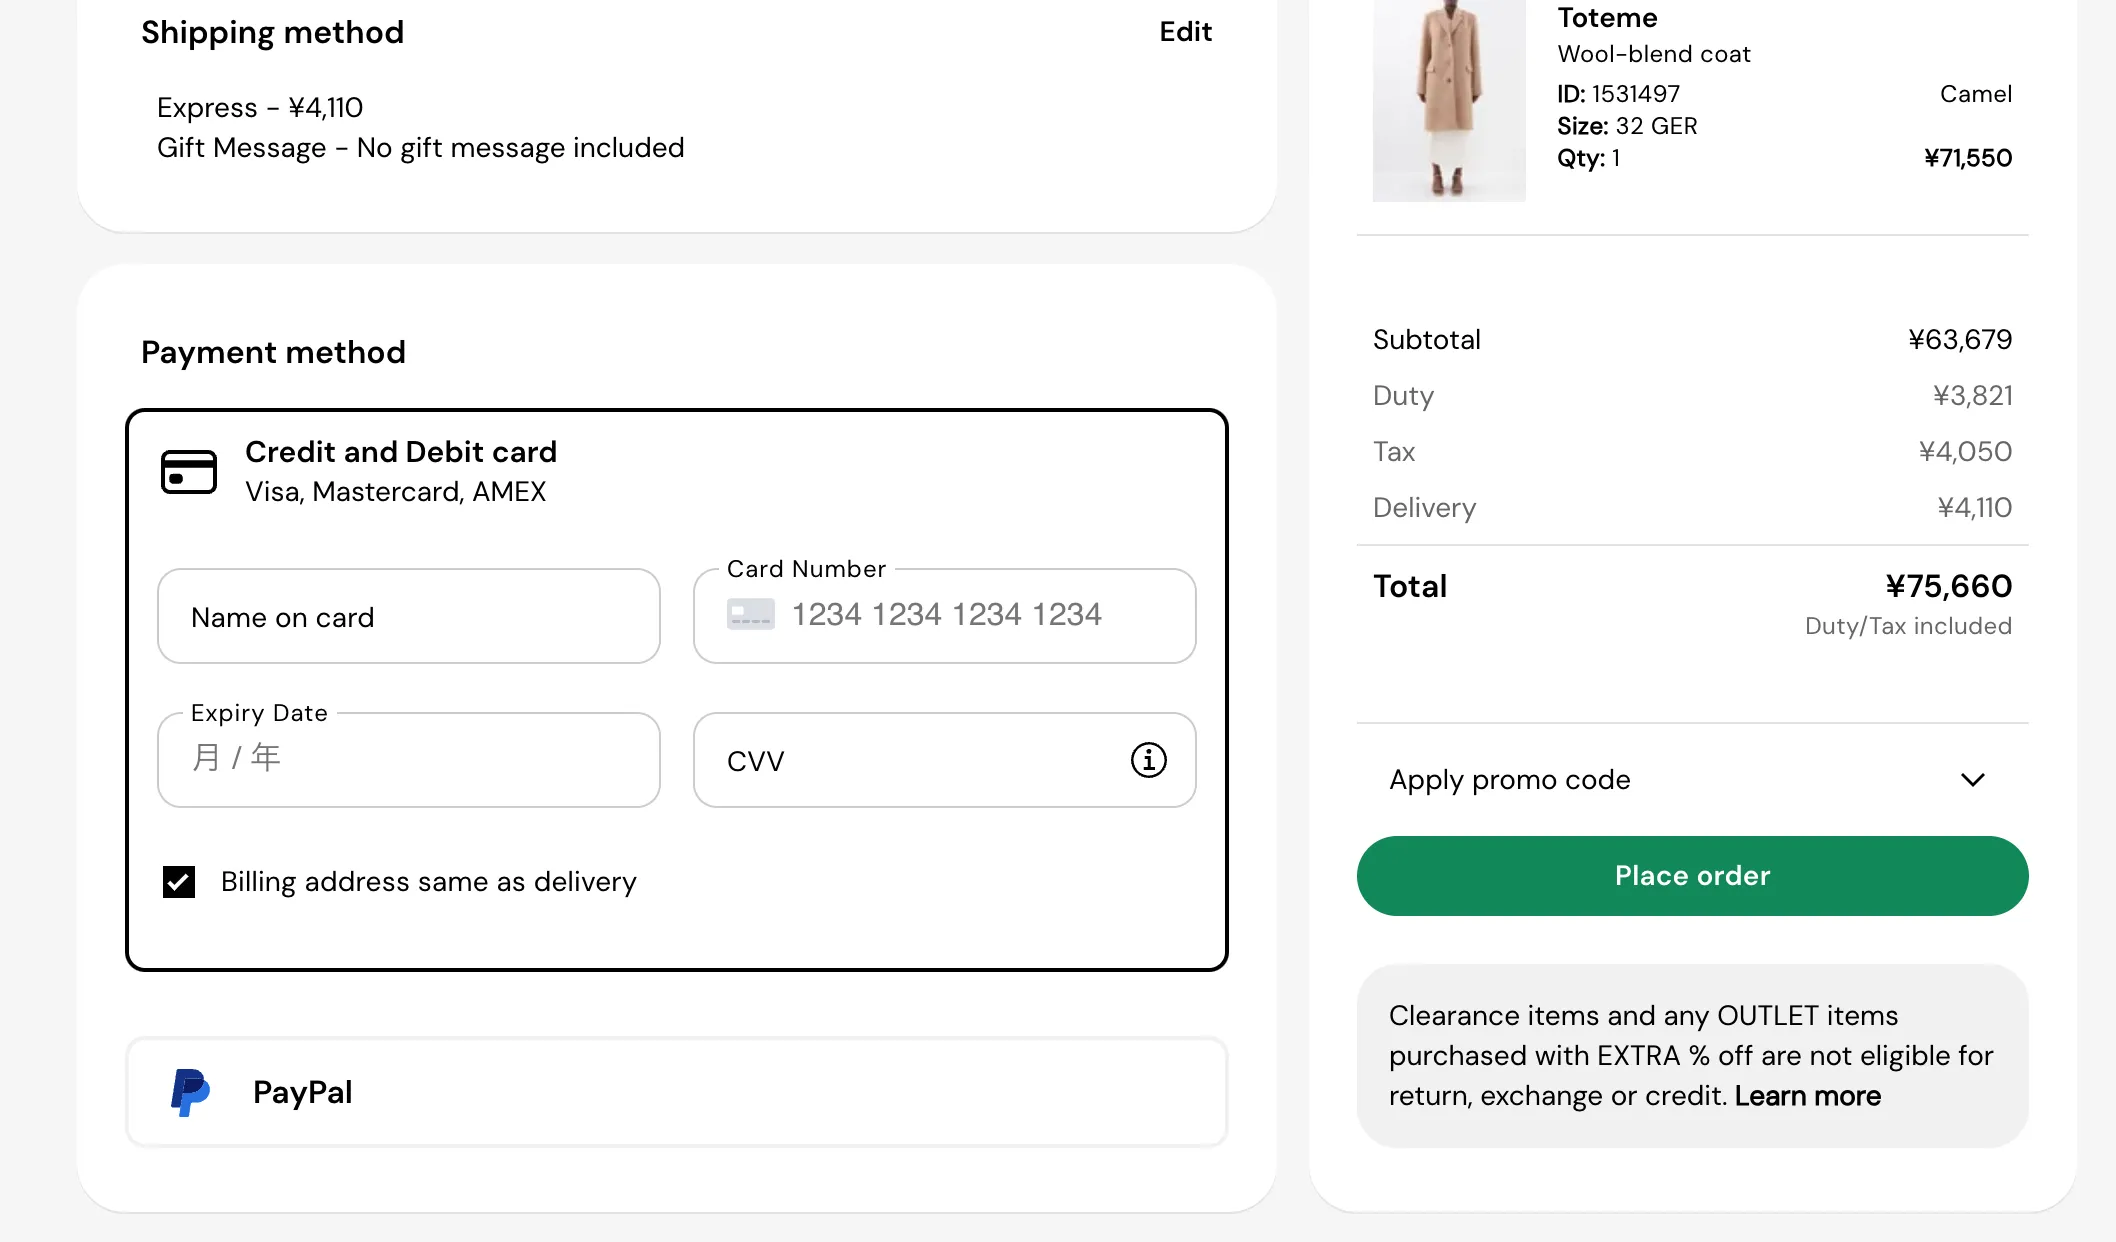Click the PayPal logo icon
The image size is (2116, 1242).
190,1092
